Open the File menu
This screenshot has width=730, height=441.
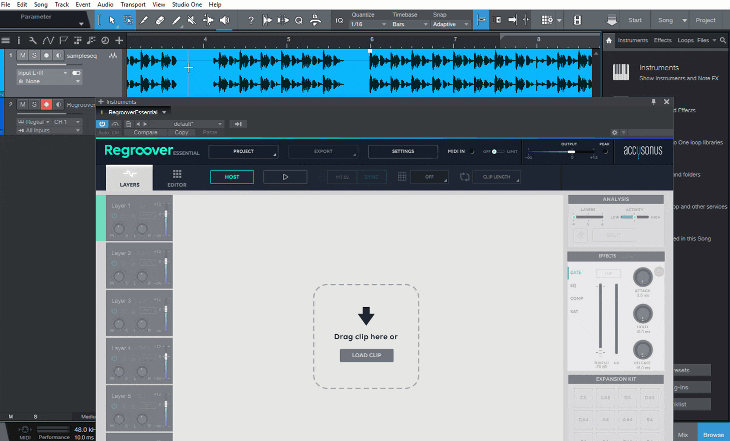click(6, 4)
